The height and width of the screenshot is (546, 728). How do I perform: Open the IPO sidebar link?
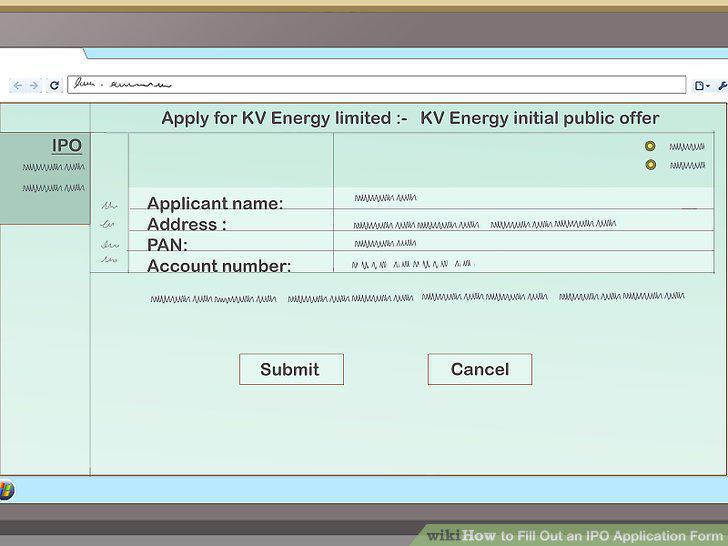(x=67, y=146)
